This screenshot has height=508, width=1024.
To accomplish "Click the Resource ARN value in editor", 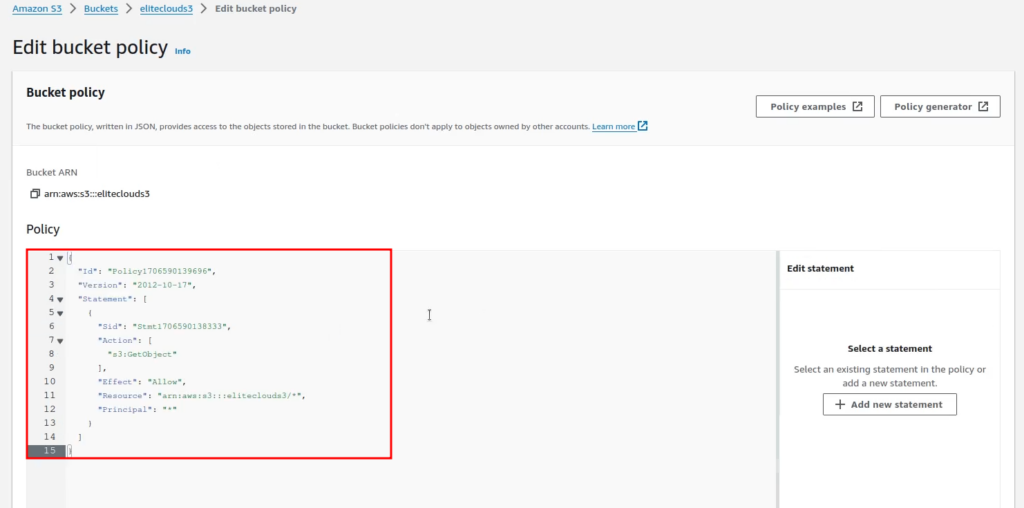I will pyautogui.click(x=231, y=396).
